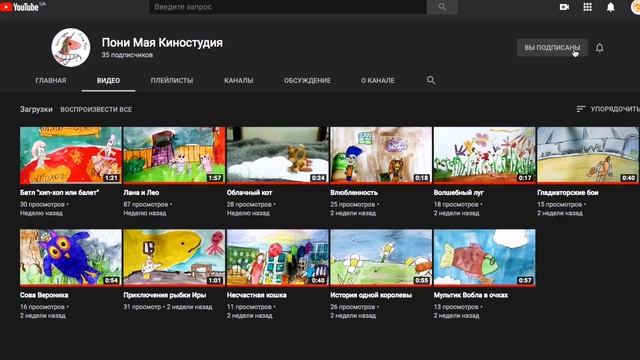Viewport: 640px width, 360px height.
Task: Click the channel notification bell beside the subscribe button
Action: 600,48
